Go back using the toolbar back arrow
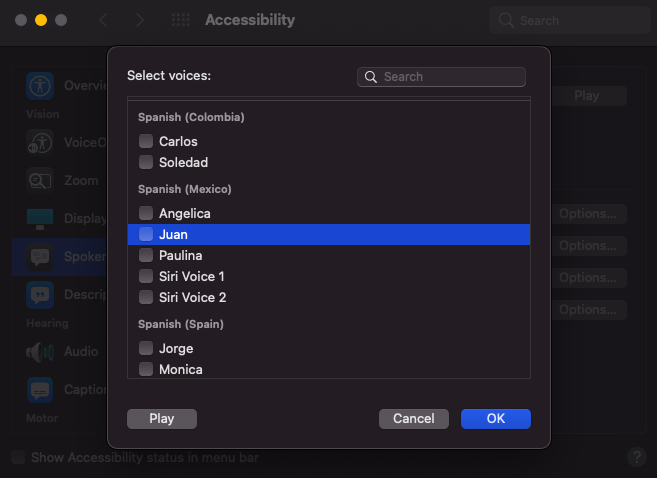This screenshot has height=478, width=657. (x=103, y=20)
